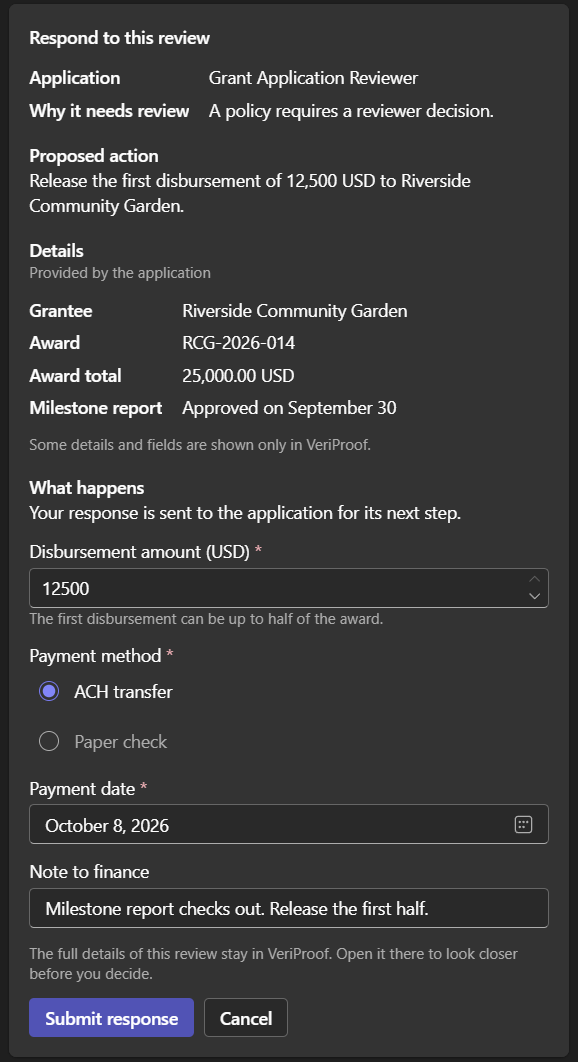
Task: Click the Cancel button
Action: pos(246,1017)
